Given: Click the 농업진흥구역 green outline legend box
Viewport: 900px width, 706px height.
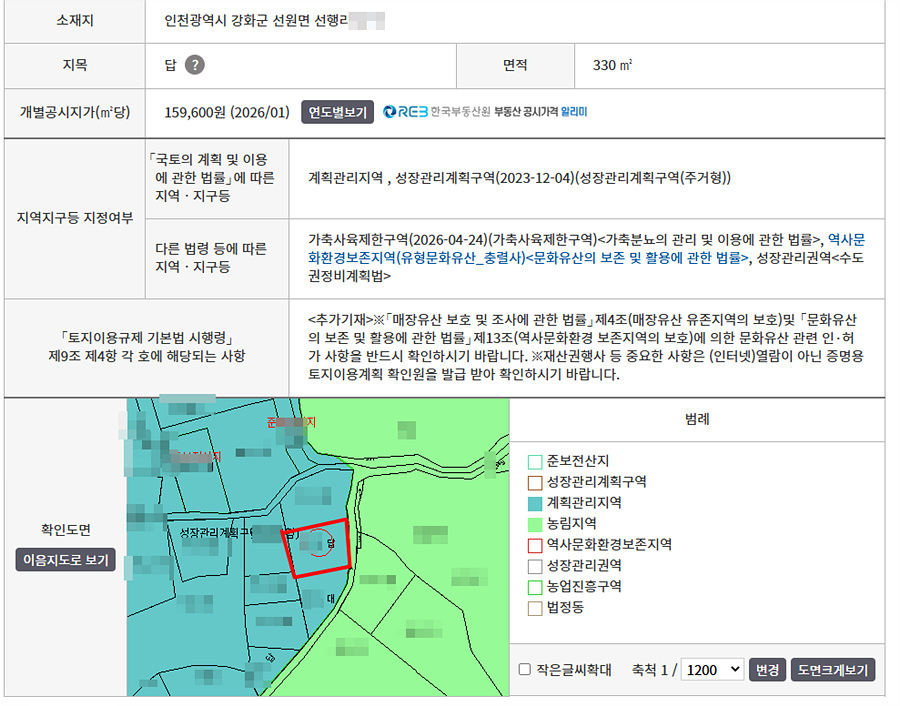Looking at the screenshot, I should click(x=534, y=587).
